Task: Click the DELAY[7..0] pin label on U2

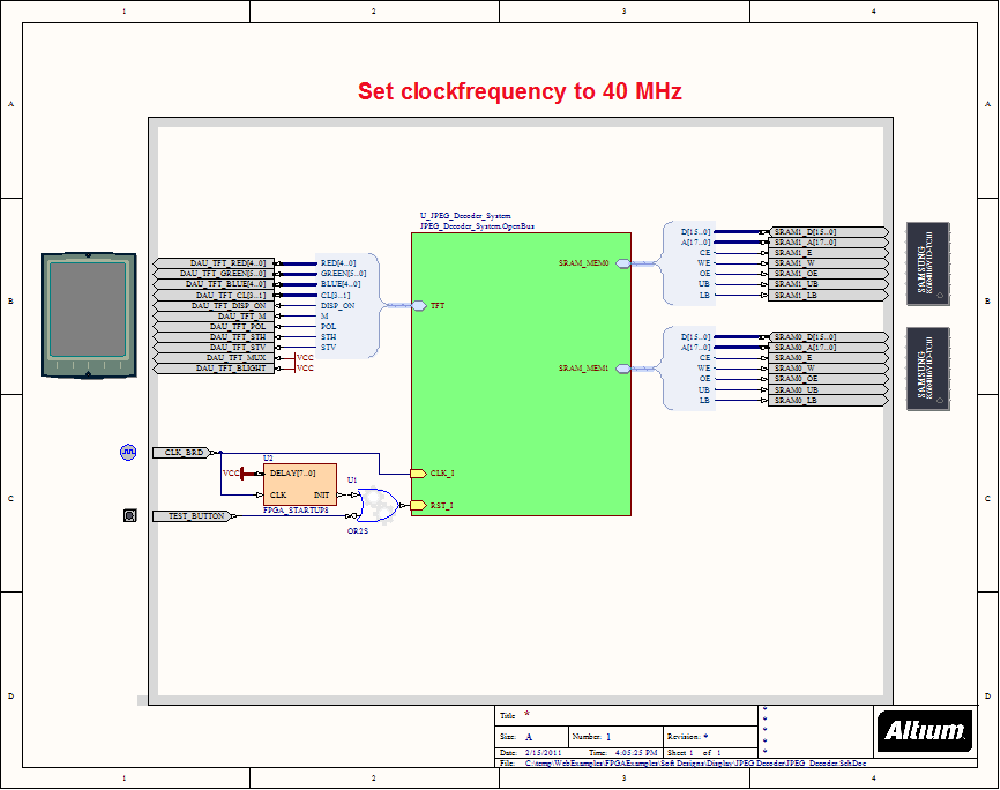Action: (292, 473)
